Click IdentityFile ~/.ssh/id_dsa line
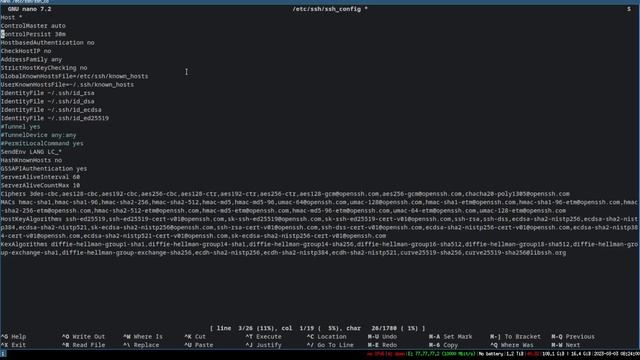The image size is (640, 360). [47, 101]
